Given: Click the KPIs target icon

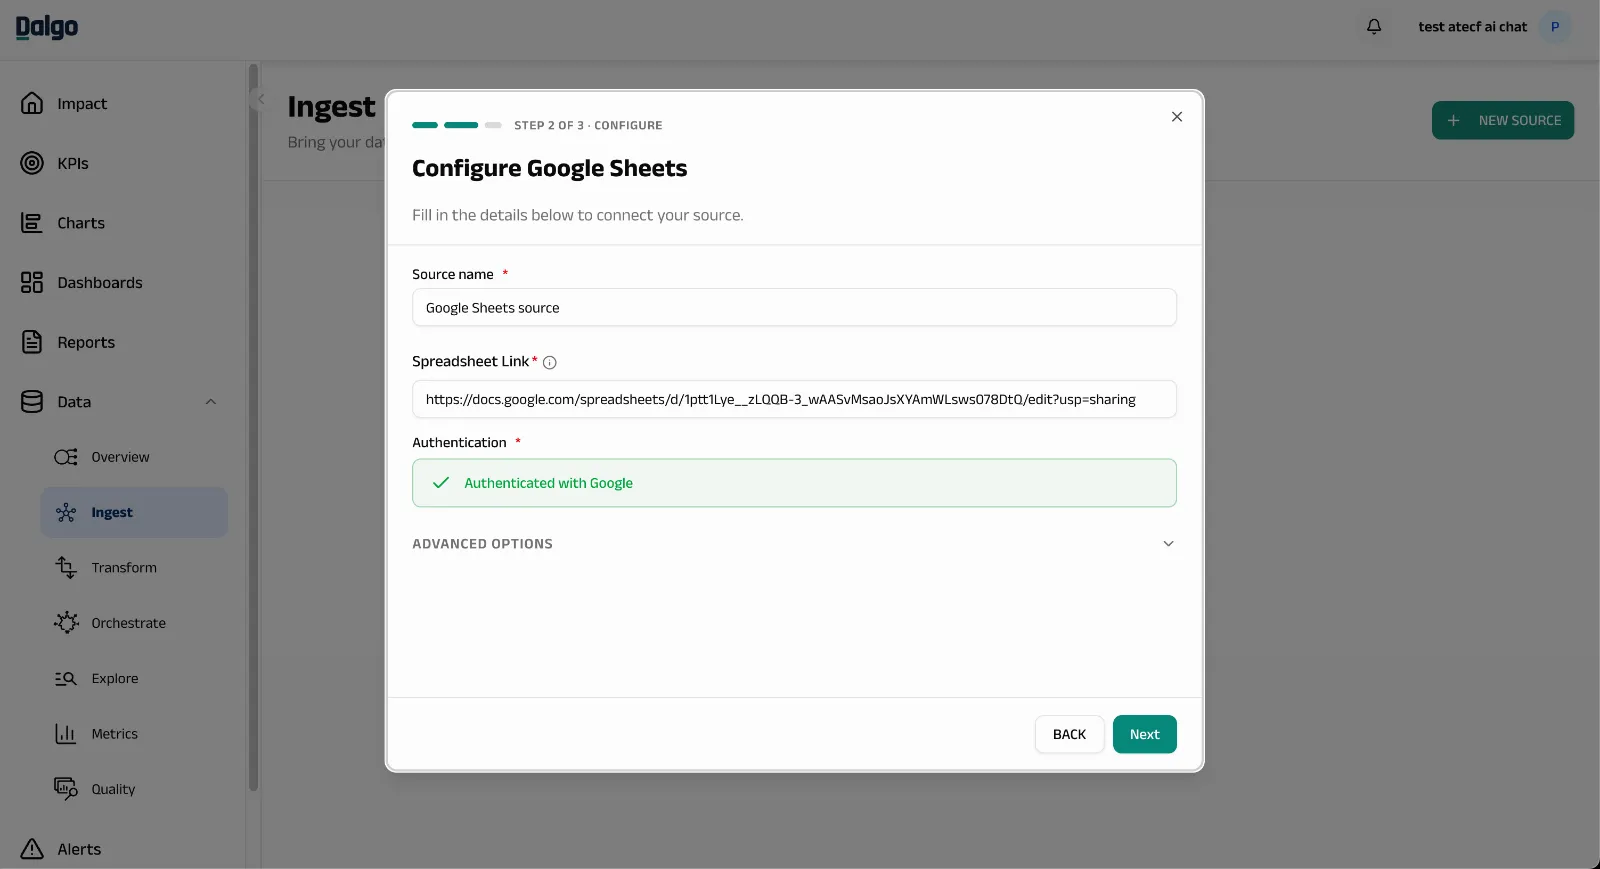Looking at the screenshot, I should [x=32, y=163].
